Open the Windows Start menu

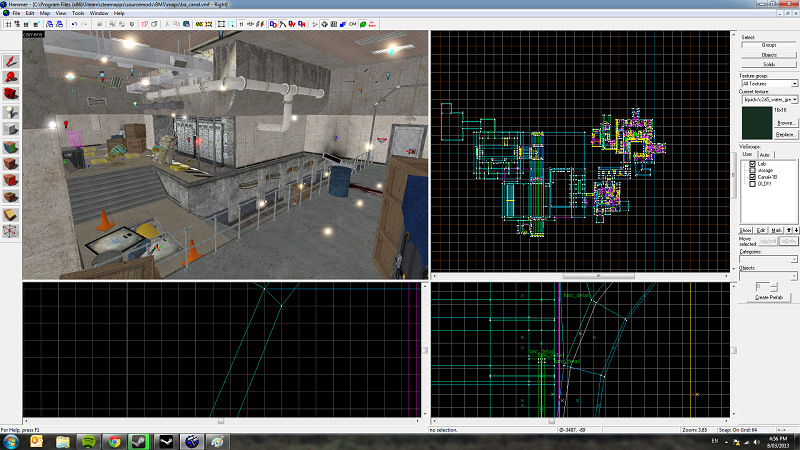pos(11,441)
